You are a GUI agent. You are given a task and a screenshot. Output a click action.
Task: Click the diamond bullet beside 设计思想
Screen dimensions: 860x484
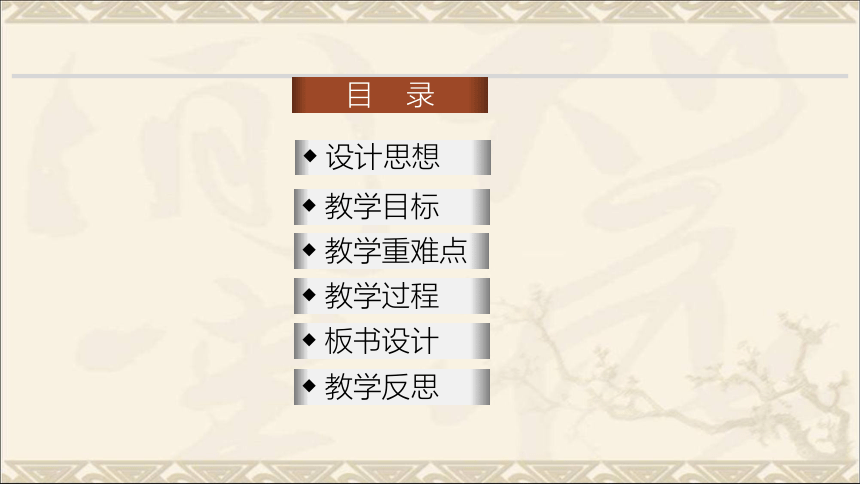310,156
